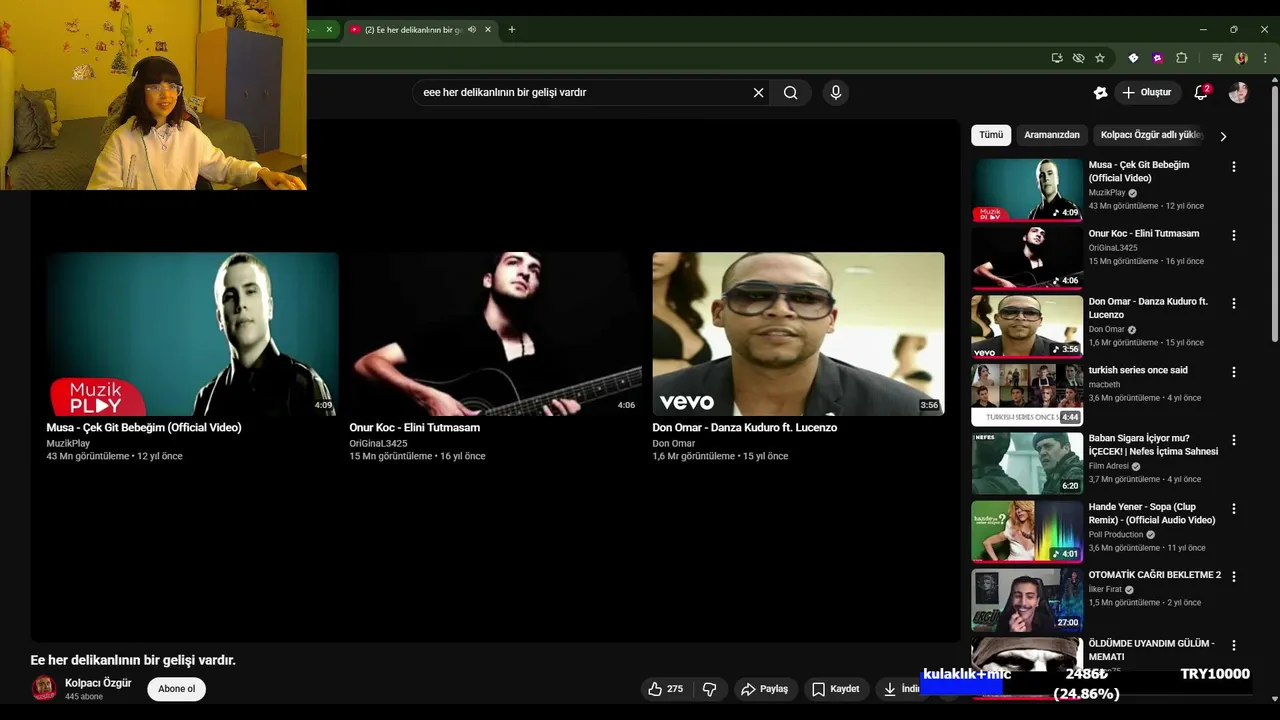Screen dimensions: 1280x720
Task: Click the video title 'Ee her delikanlının bir gelişi vardır.'
Action: pos(133,661)
